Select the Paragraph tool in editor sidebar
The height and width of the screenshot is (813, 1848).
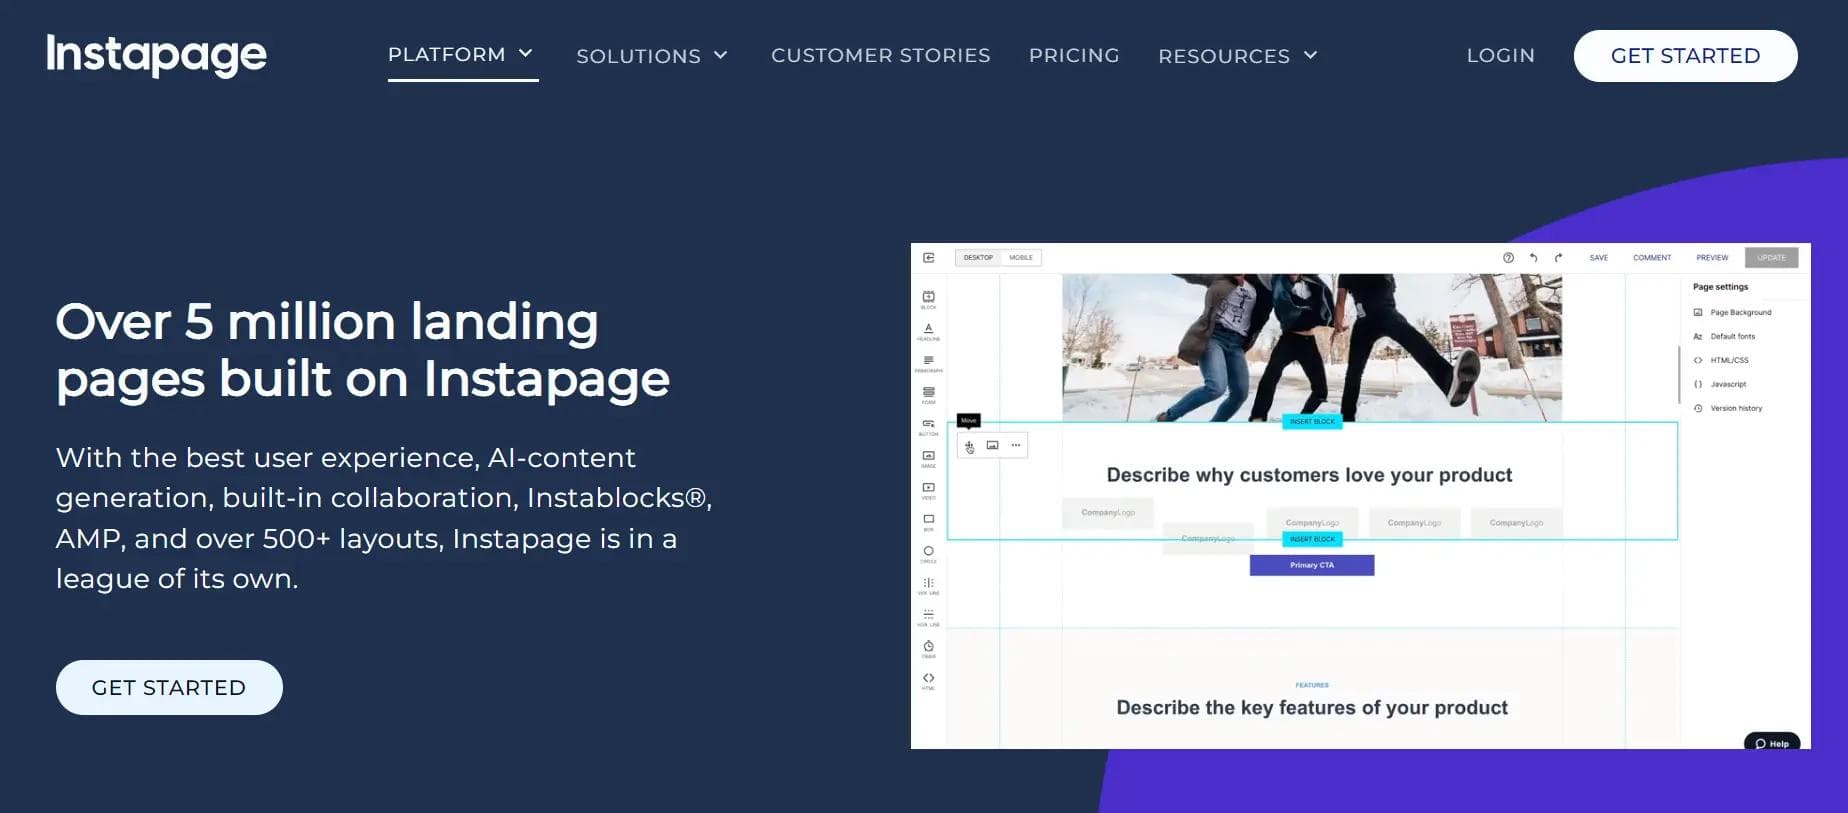(928, 363)
